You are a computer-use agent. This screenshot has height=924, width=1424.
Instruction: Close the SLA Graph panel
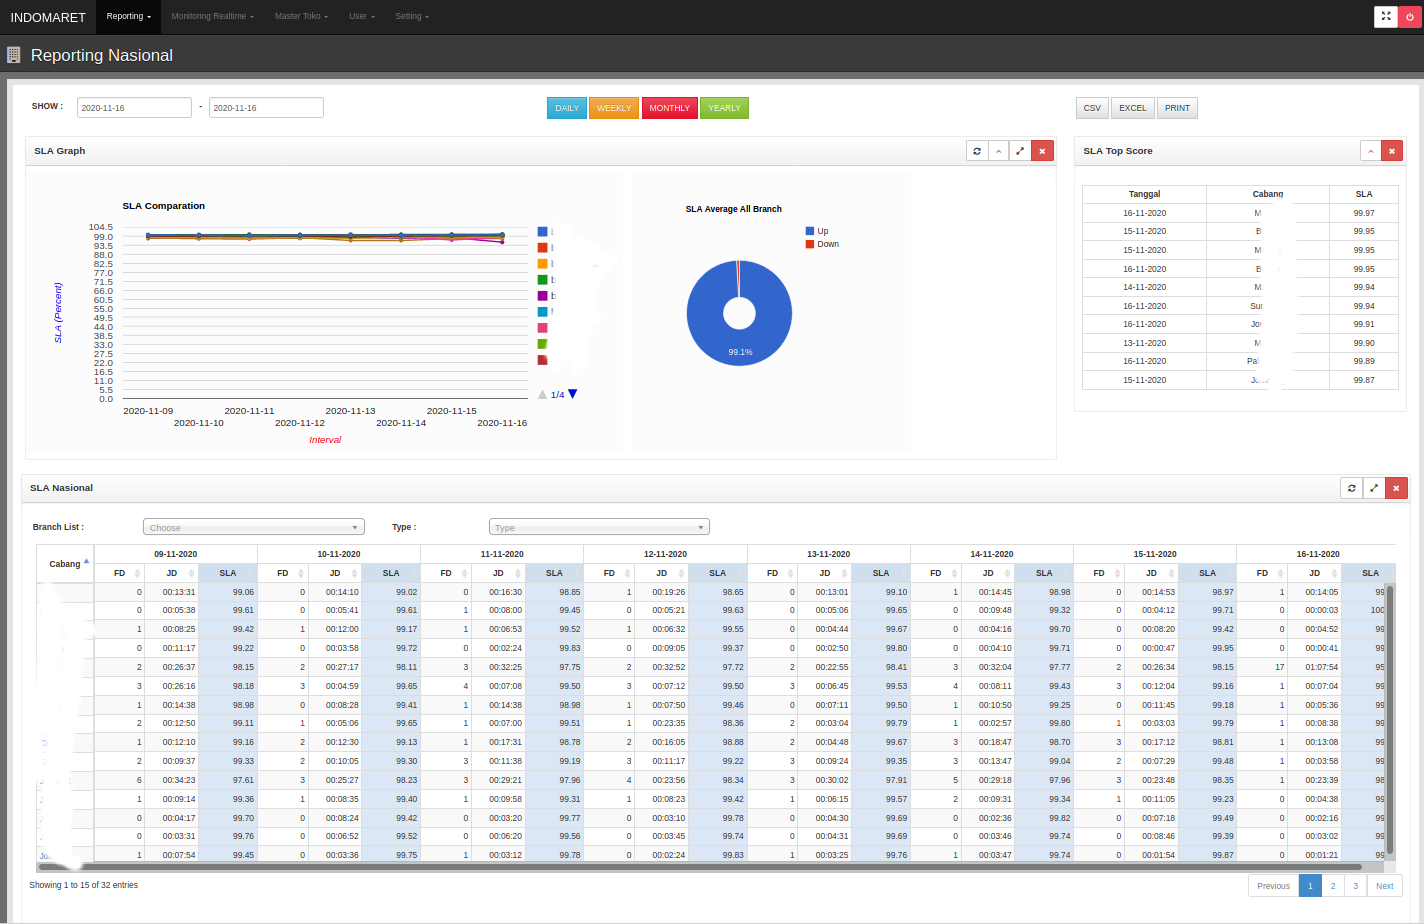click(1042, 151)
